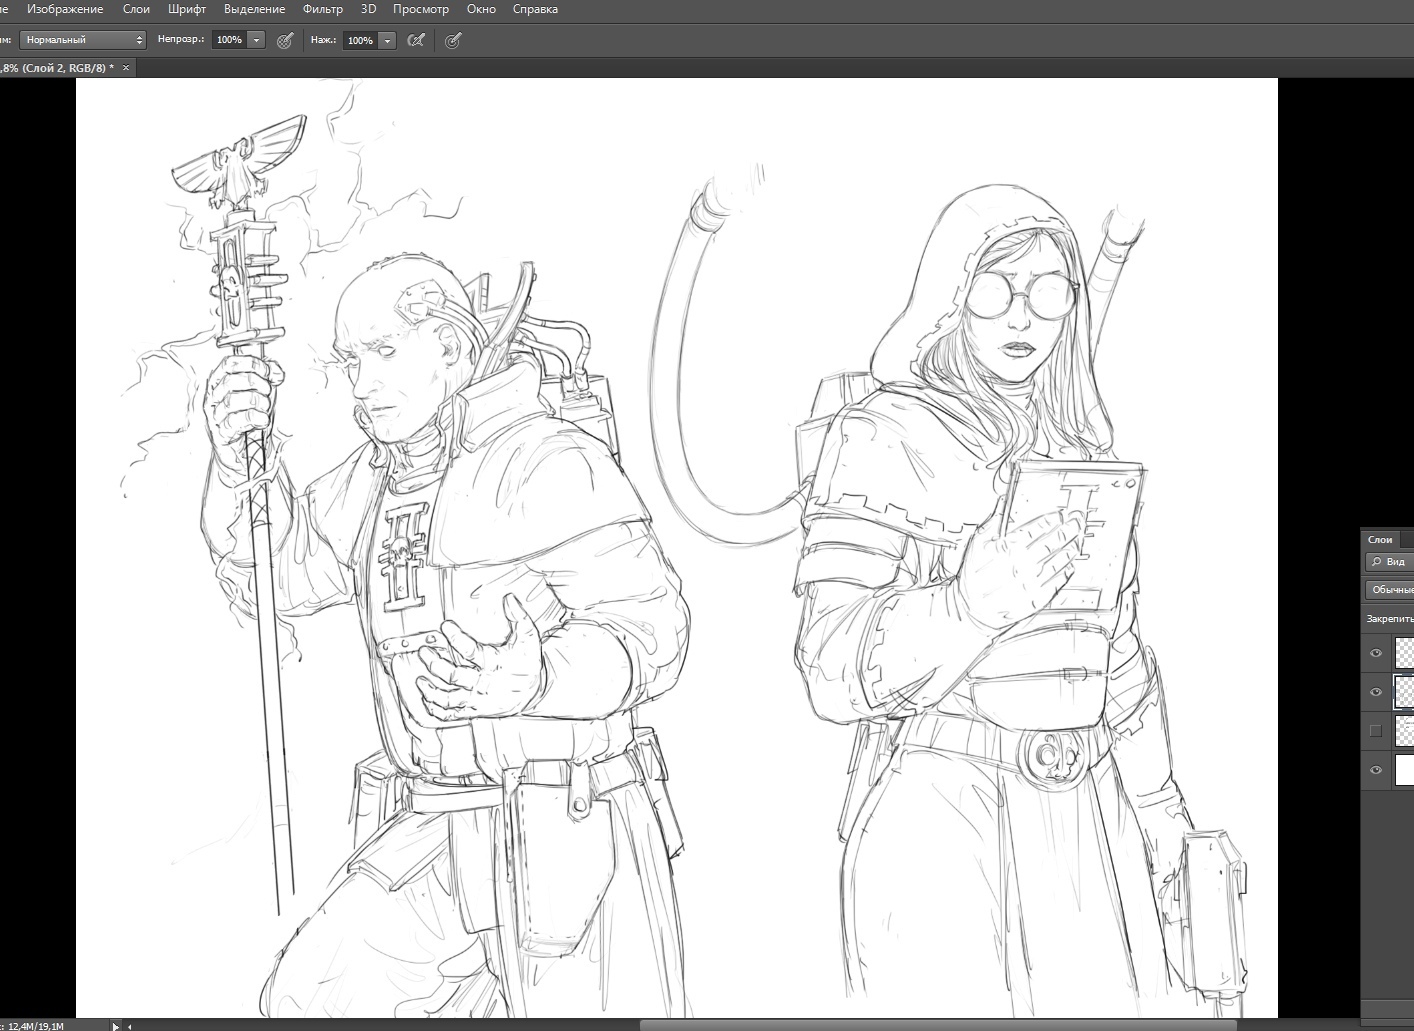Screen dimensions: 1414x1031
Task: Expand the Непрозр. opacity slider arrow
Action: [x=256, y=40]
